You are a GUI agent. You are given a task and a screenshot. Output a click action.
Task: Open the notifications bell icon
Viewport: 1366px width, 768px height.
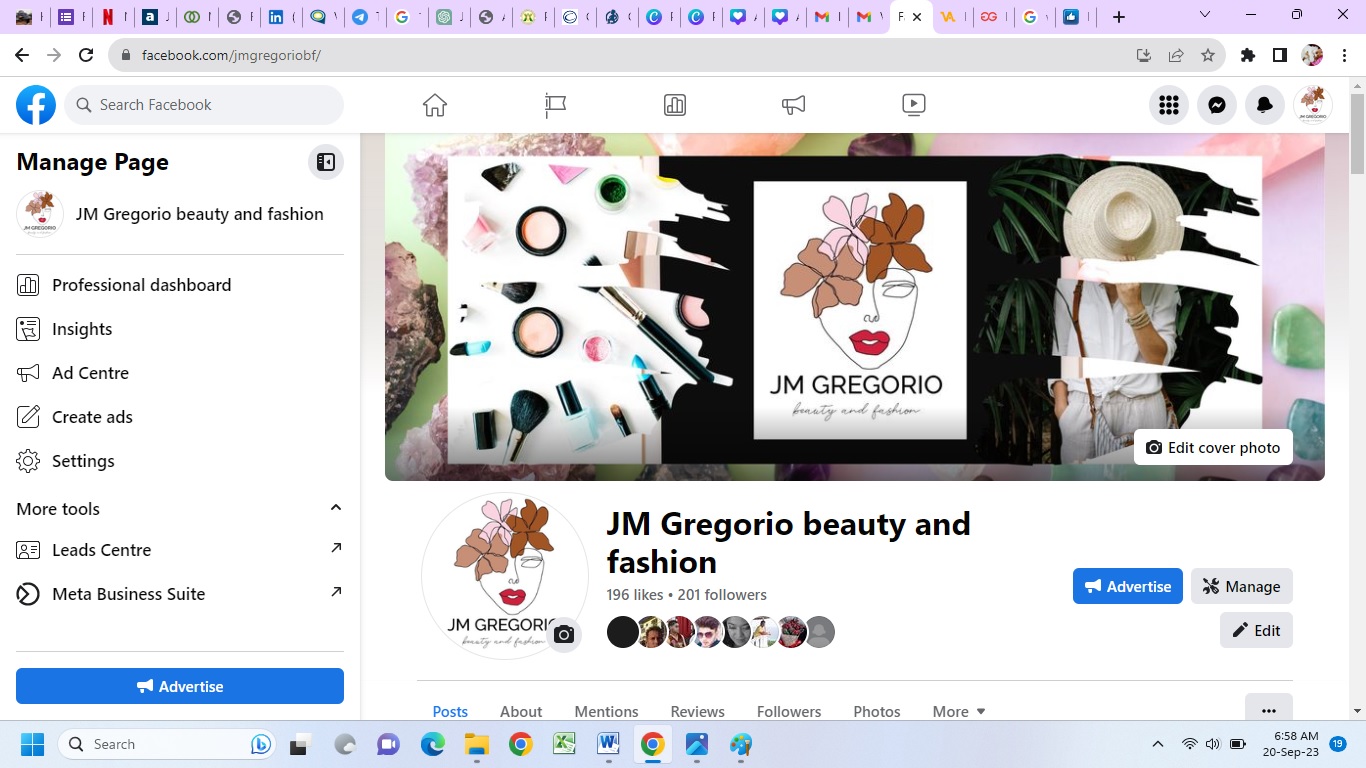tap(1265, 105)
